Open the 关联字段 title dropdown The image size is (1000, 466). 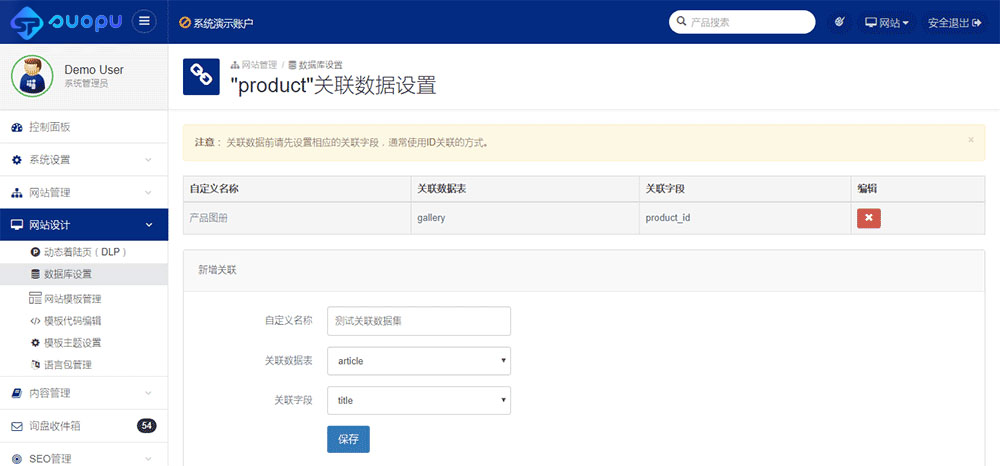(419, 400)
